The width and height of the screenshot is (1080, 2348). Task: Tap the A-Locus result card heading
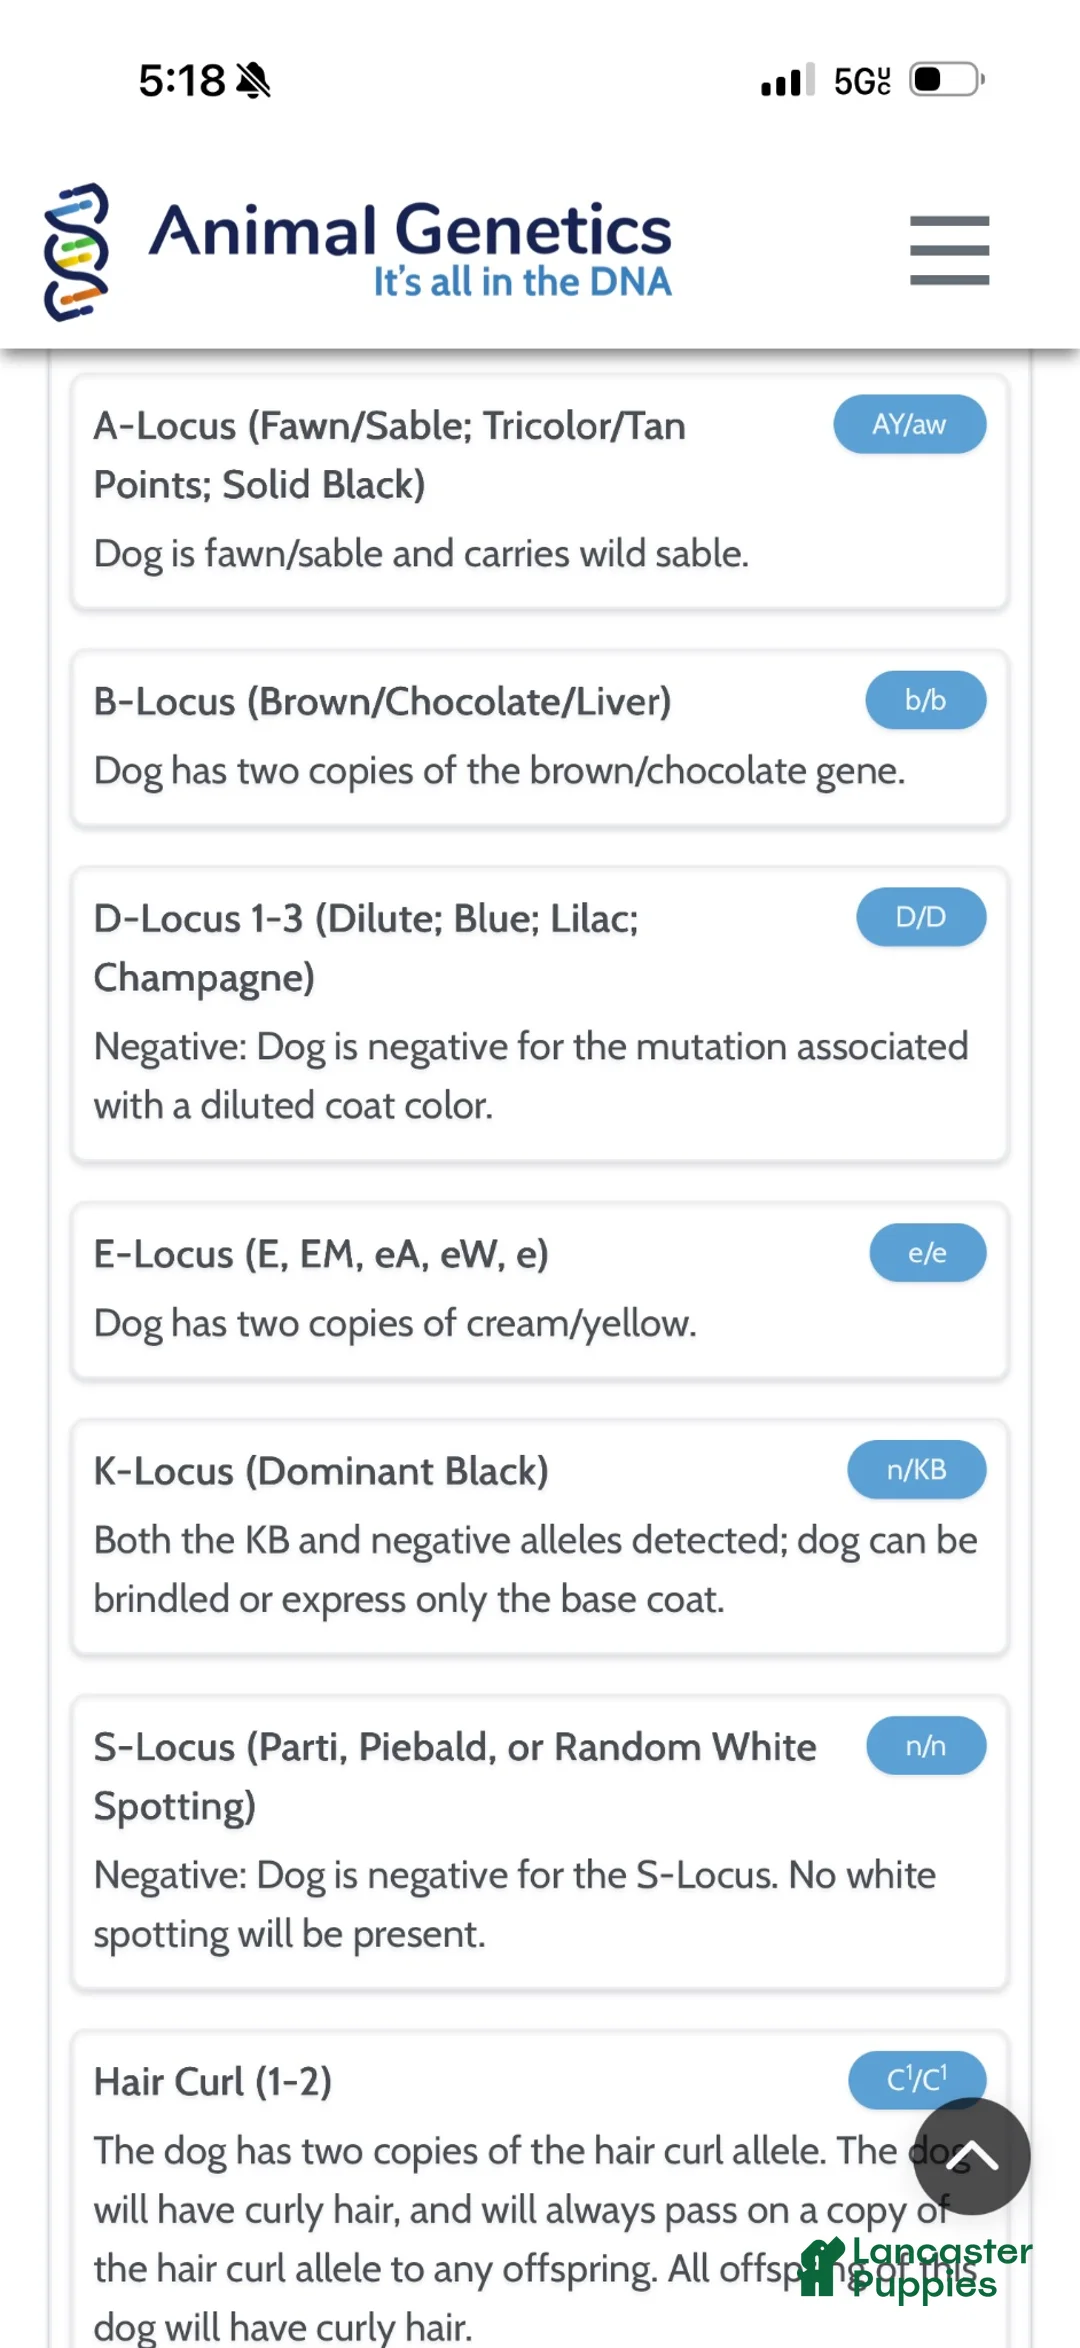tap(390, 455)
